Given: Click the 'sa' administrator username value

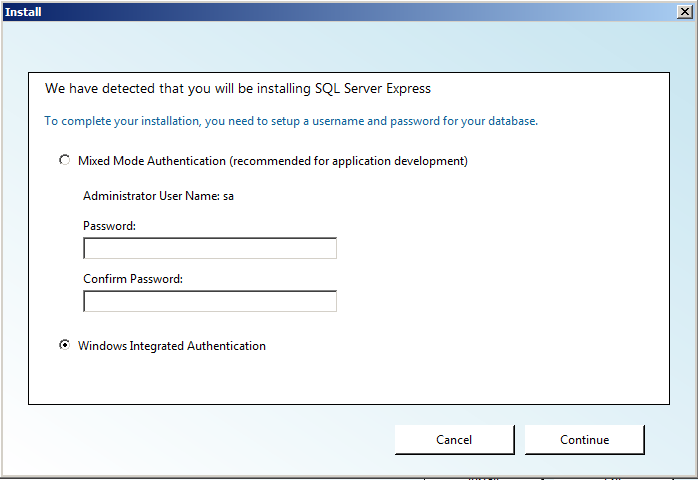Looking at the screenshot, I should 228,196.
